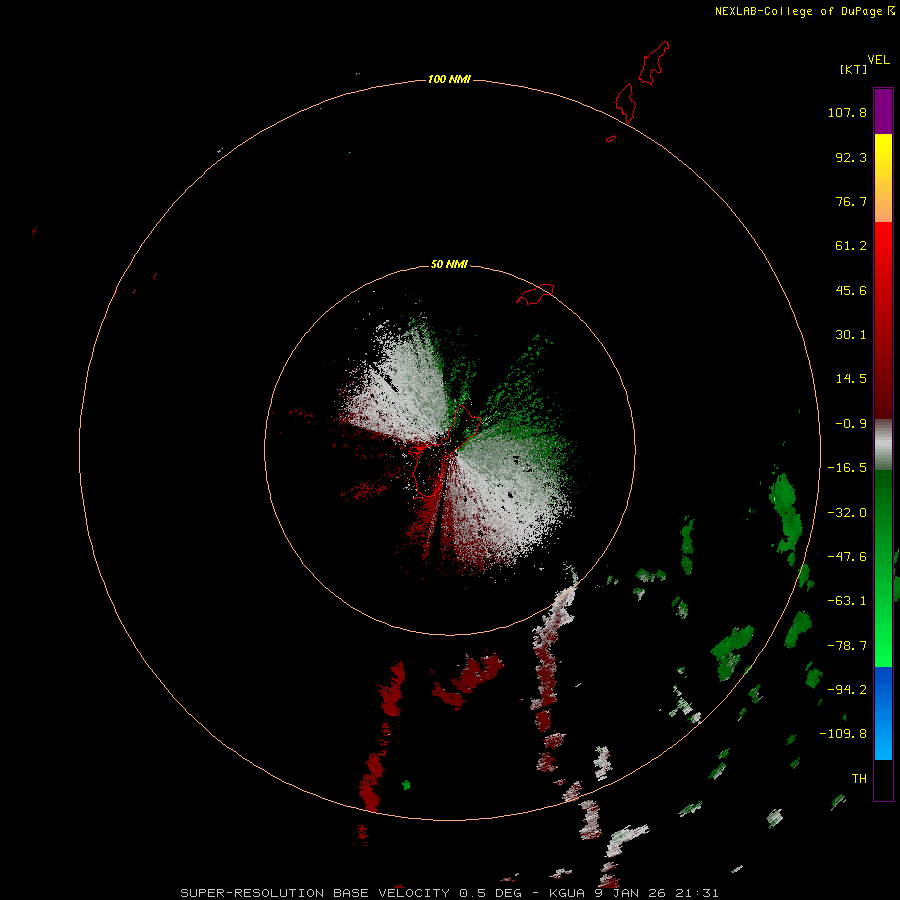Click the [KT] units label

pyautogui.click(x=853, y=69)
